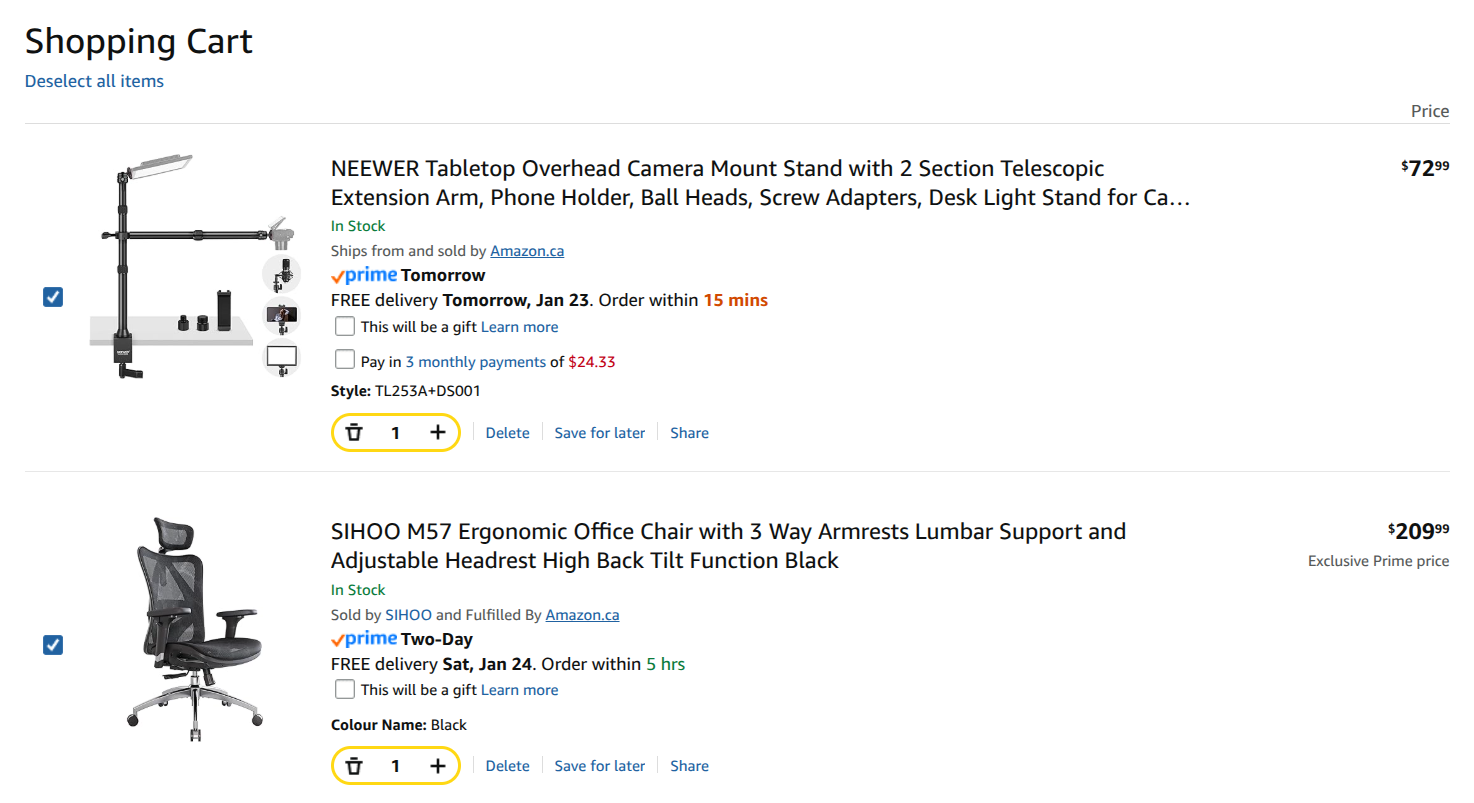
Task: Share the SIHOO office chair
Action: [689, 766]
